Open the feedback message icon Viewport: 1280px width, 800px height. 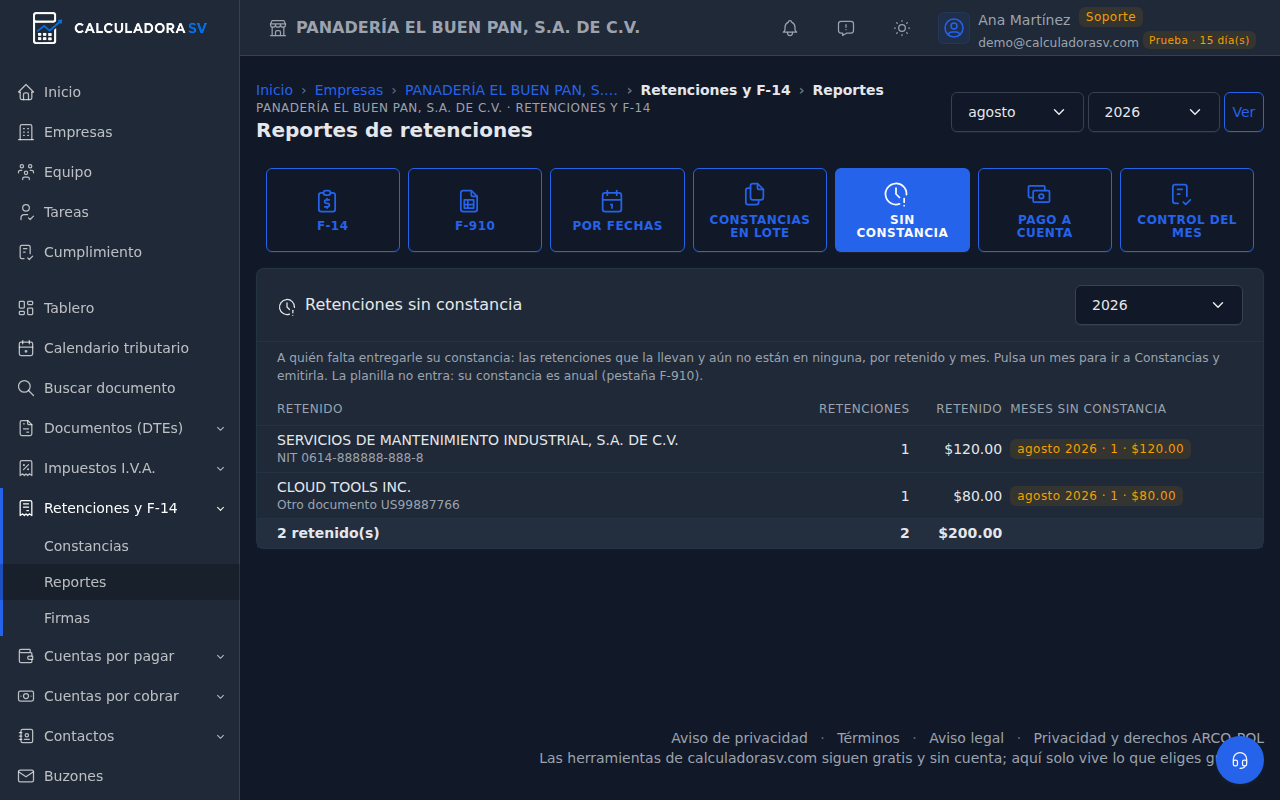coord(846,28)
